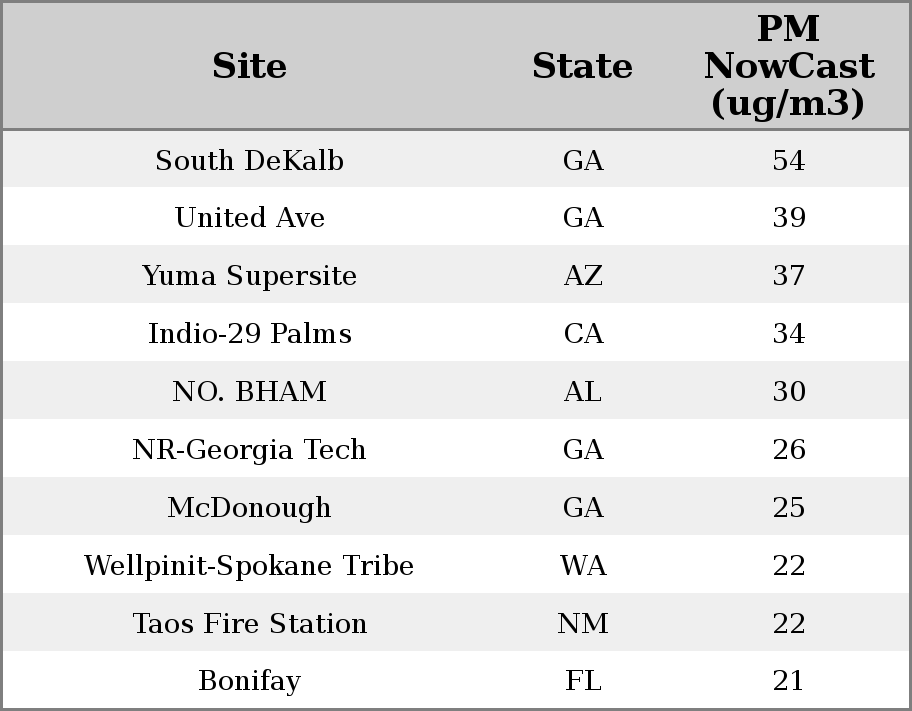Screen dimensions: 912x711
Task: Click the Taos Fire Station entry
Action: point(249,624)
